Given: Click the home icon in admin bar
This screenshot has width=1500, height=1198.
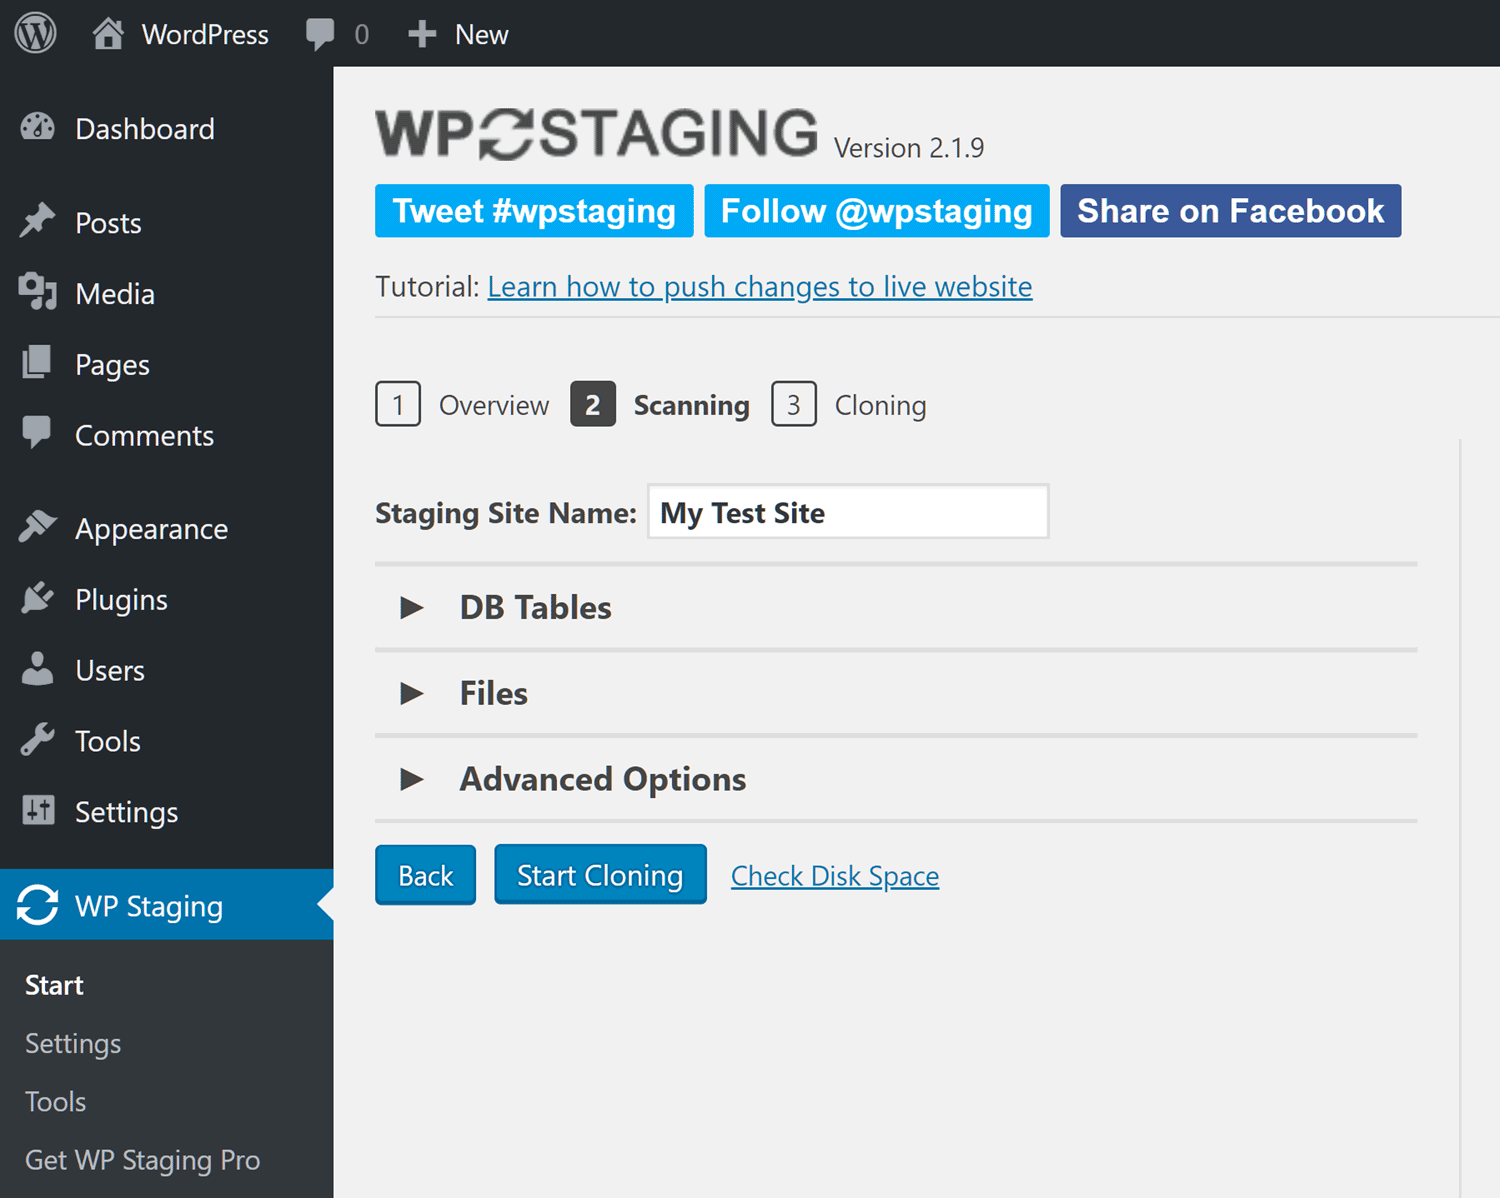Looking at the screenshot, I should (x=108, y=34).
